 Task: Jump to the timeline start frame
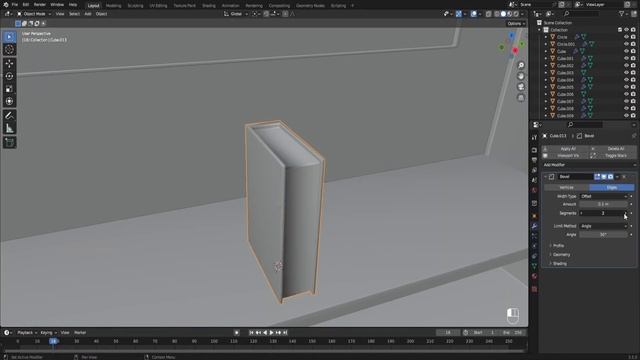pyautogui.click(x=251, y=333)
